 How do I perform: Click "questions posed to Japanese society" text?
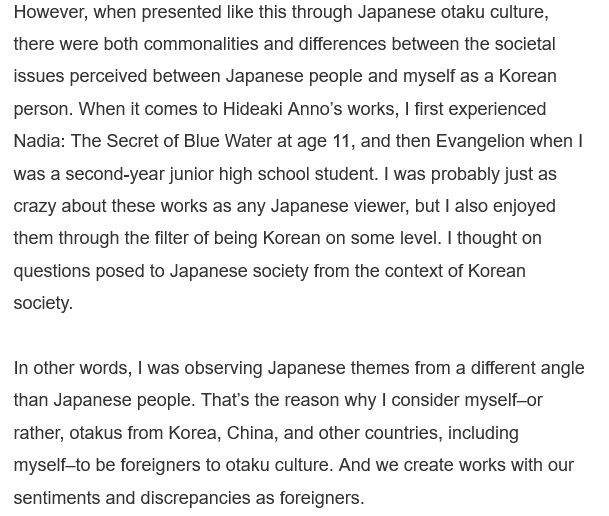[x=161, y=271]
